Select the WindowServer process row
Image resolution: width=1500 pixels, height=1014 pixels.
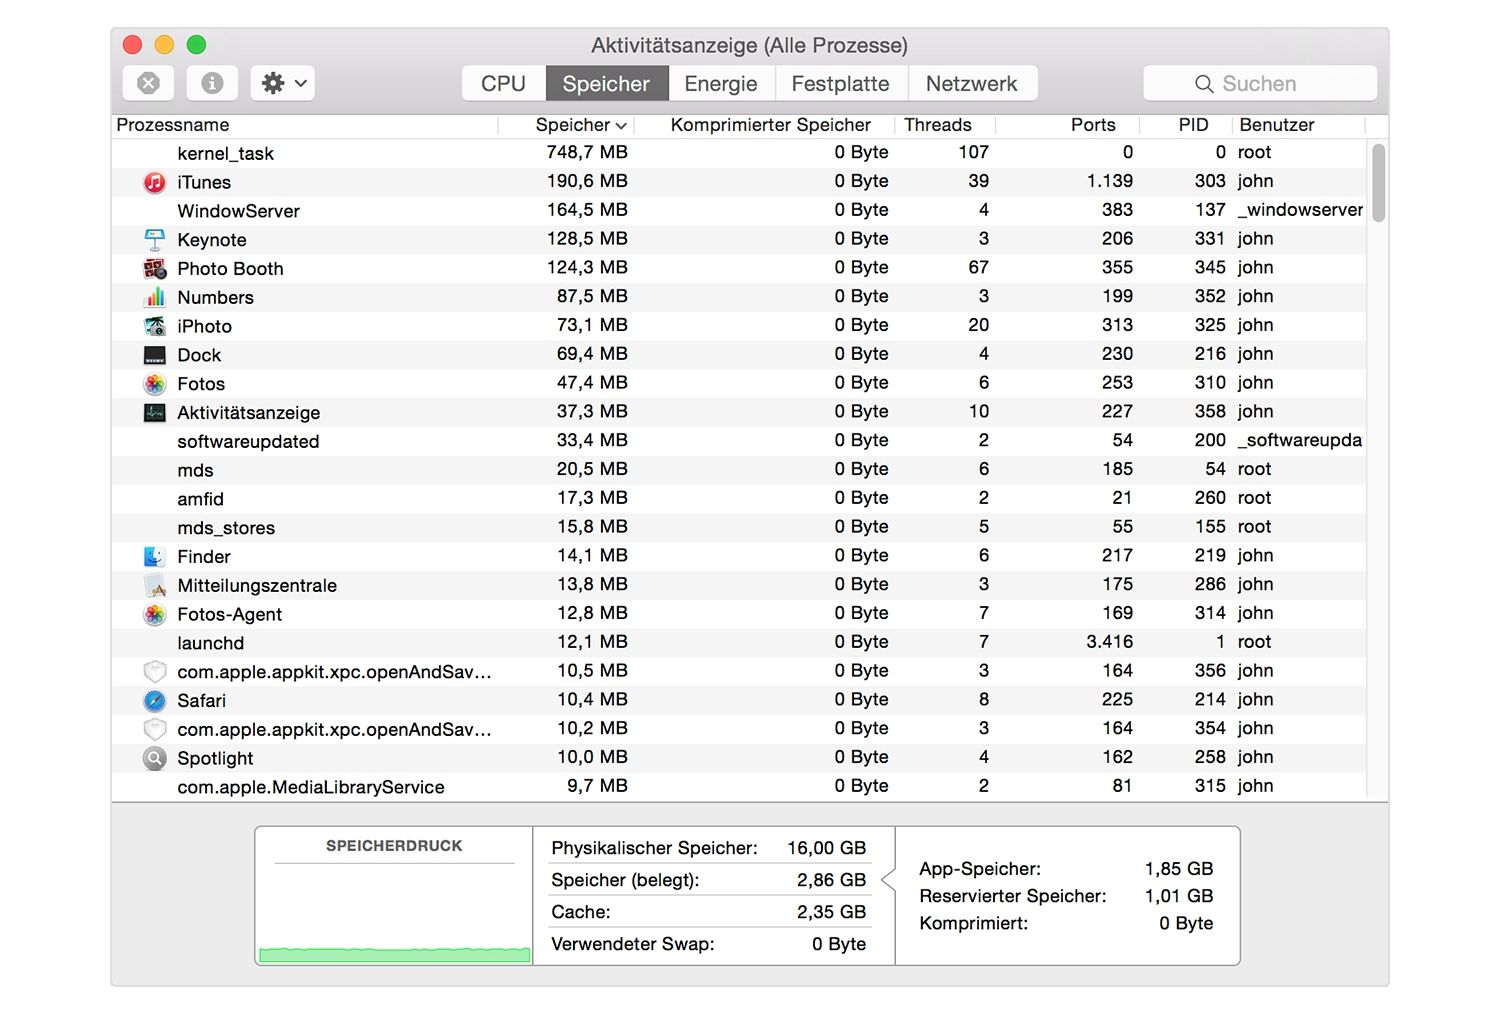point(739,211)
